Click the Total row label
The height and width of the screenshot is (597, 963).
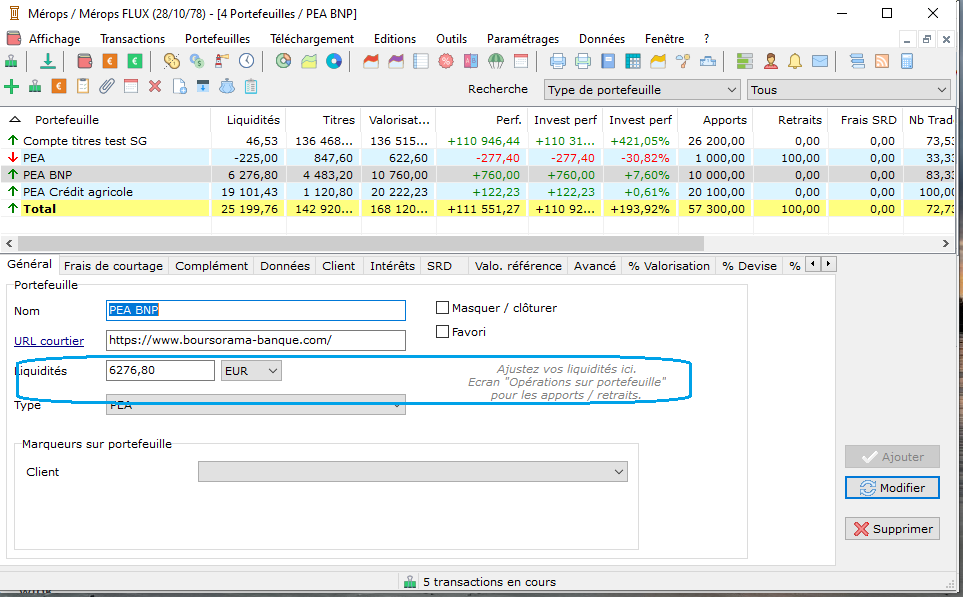(x=39, y=209)
